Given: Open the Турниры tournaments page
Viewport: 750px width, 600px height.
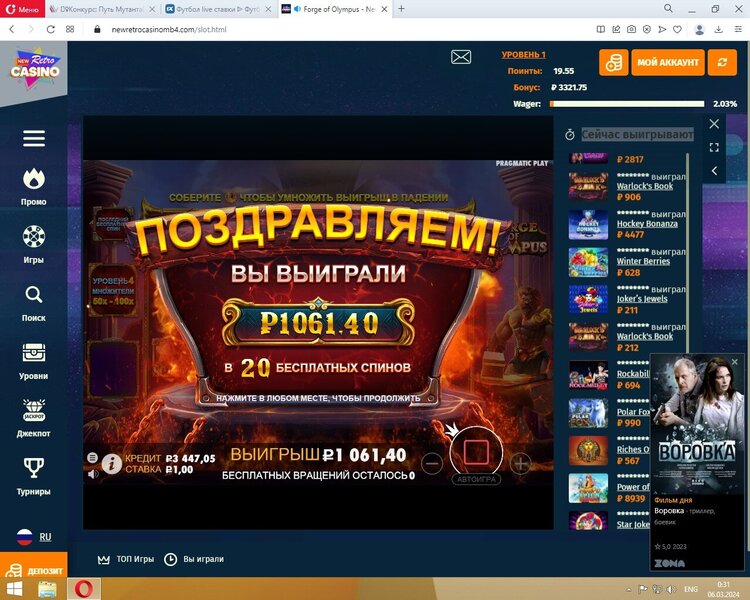Looking at the screenshot, I should (33, 477).
